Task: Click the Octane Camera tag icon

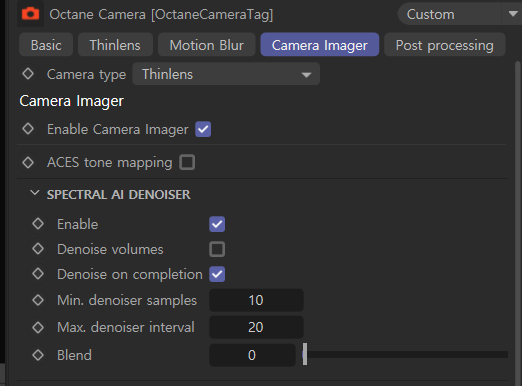Action: click(30, 14)
